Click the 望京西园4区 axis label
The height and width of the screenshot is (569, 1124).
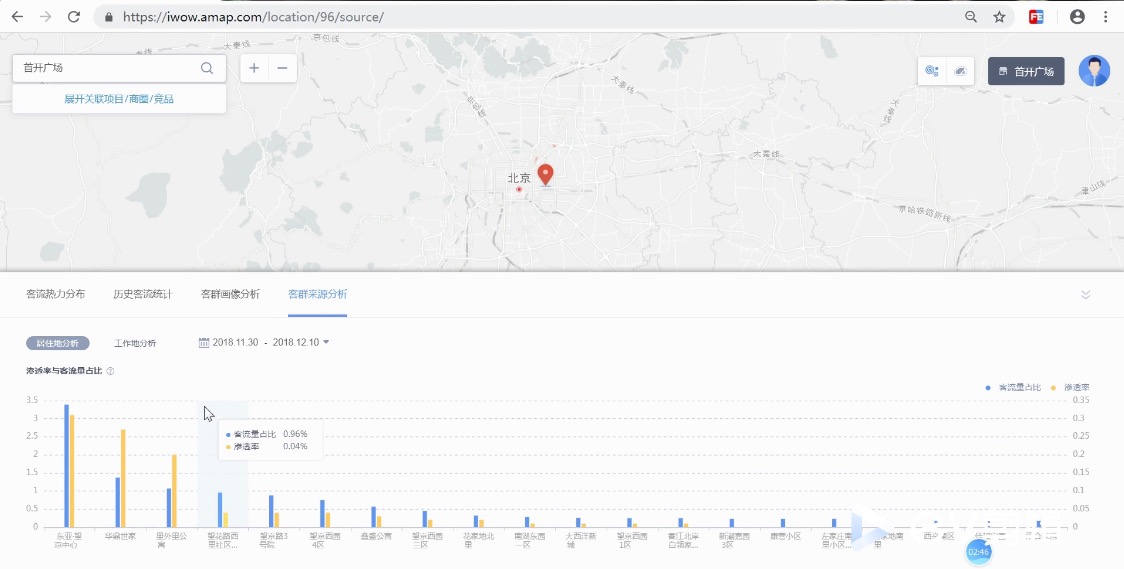pos(325,540)
